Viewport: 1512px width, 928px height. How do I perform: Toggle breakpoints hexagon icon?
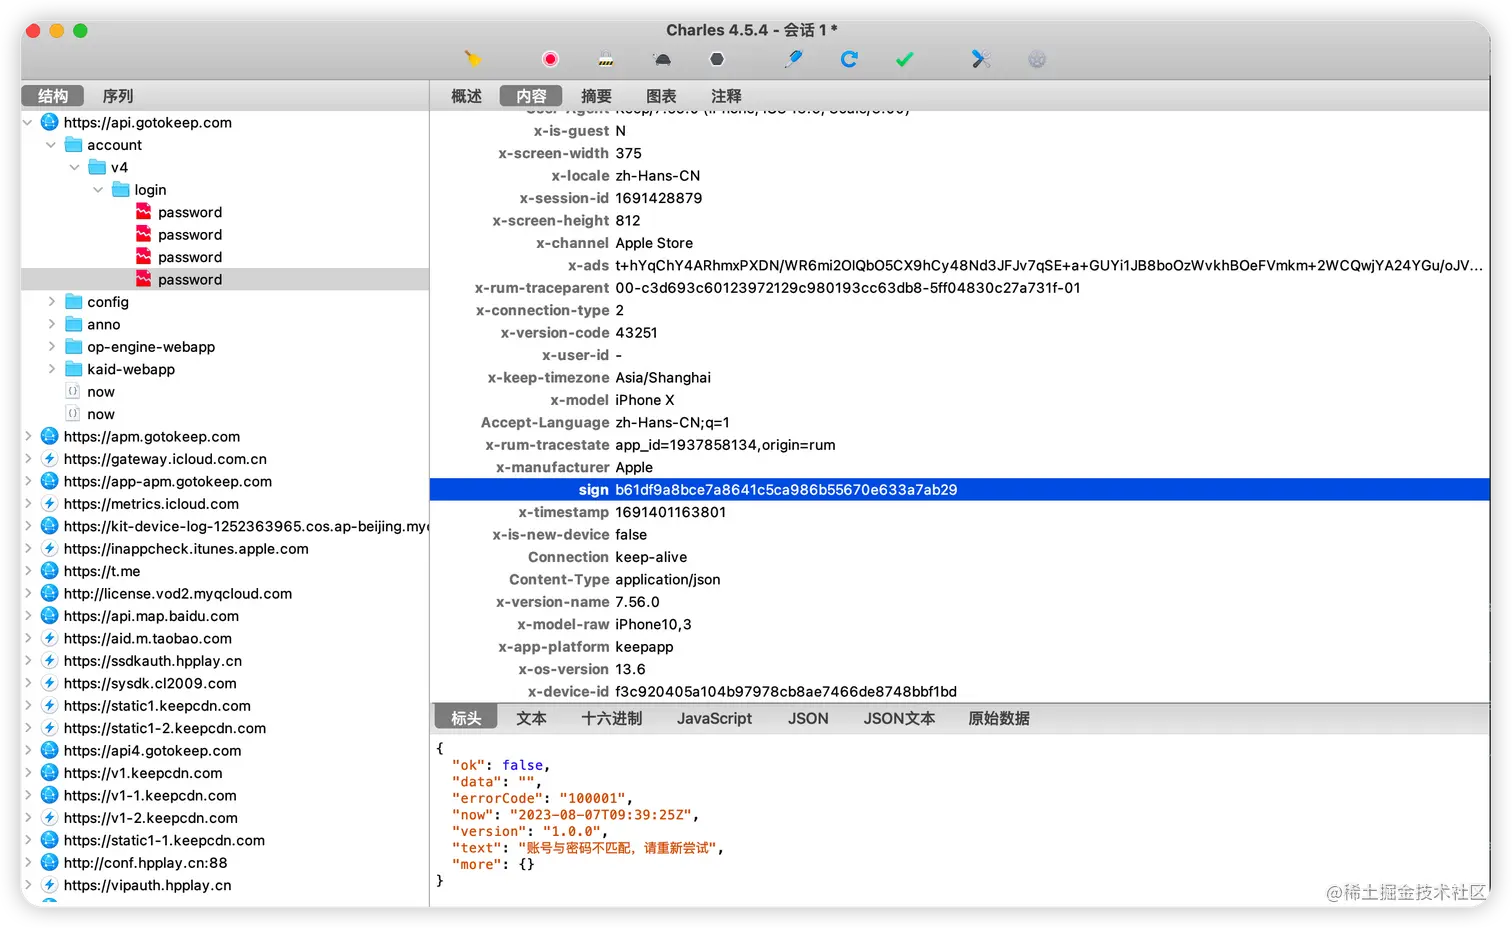717,59
